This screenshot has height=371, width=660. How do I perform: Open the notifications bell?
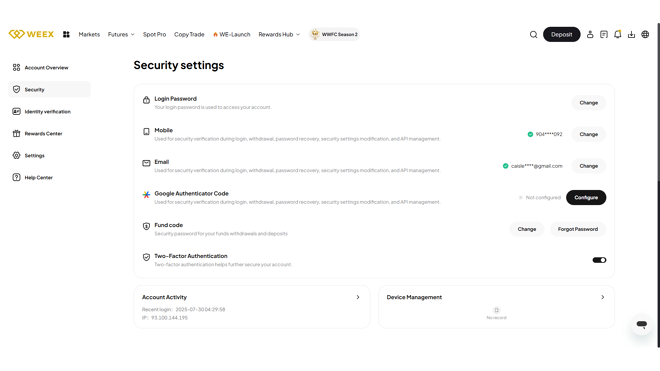[x=617, y=35]
